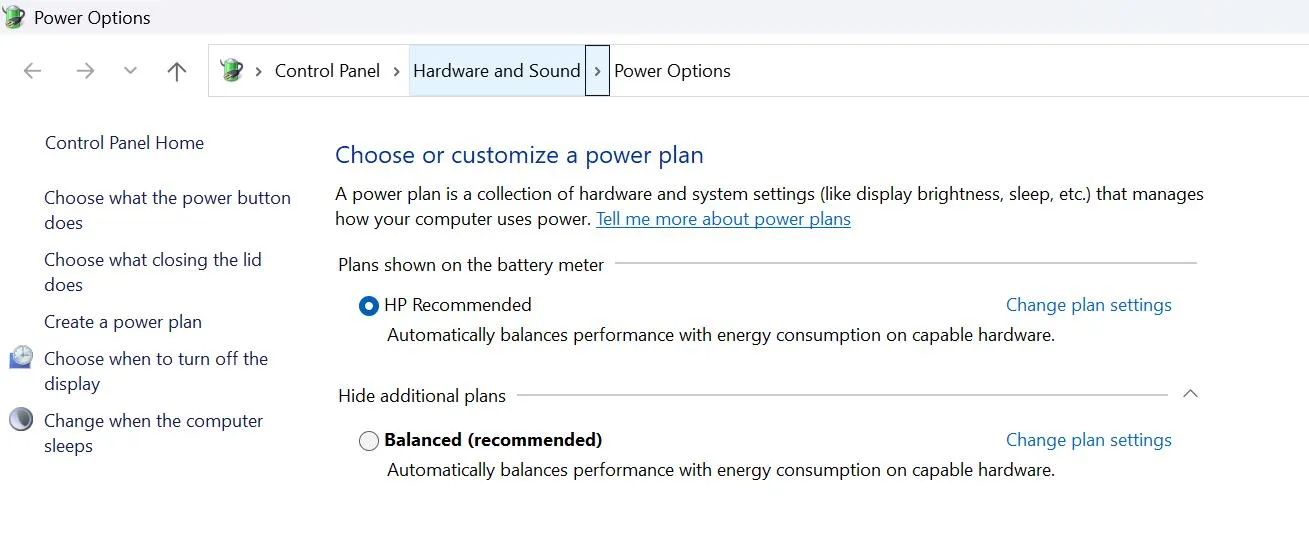Screen dimensions: 1309x549
Task: Click the Power Options icon in address bar
Action: point(232,71)
